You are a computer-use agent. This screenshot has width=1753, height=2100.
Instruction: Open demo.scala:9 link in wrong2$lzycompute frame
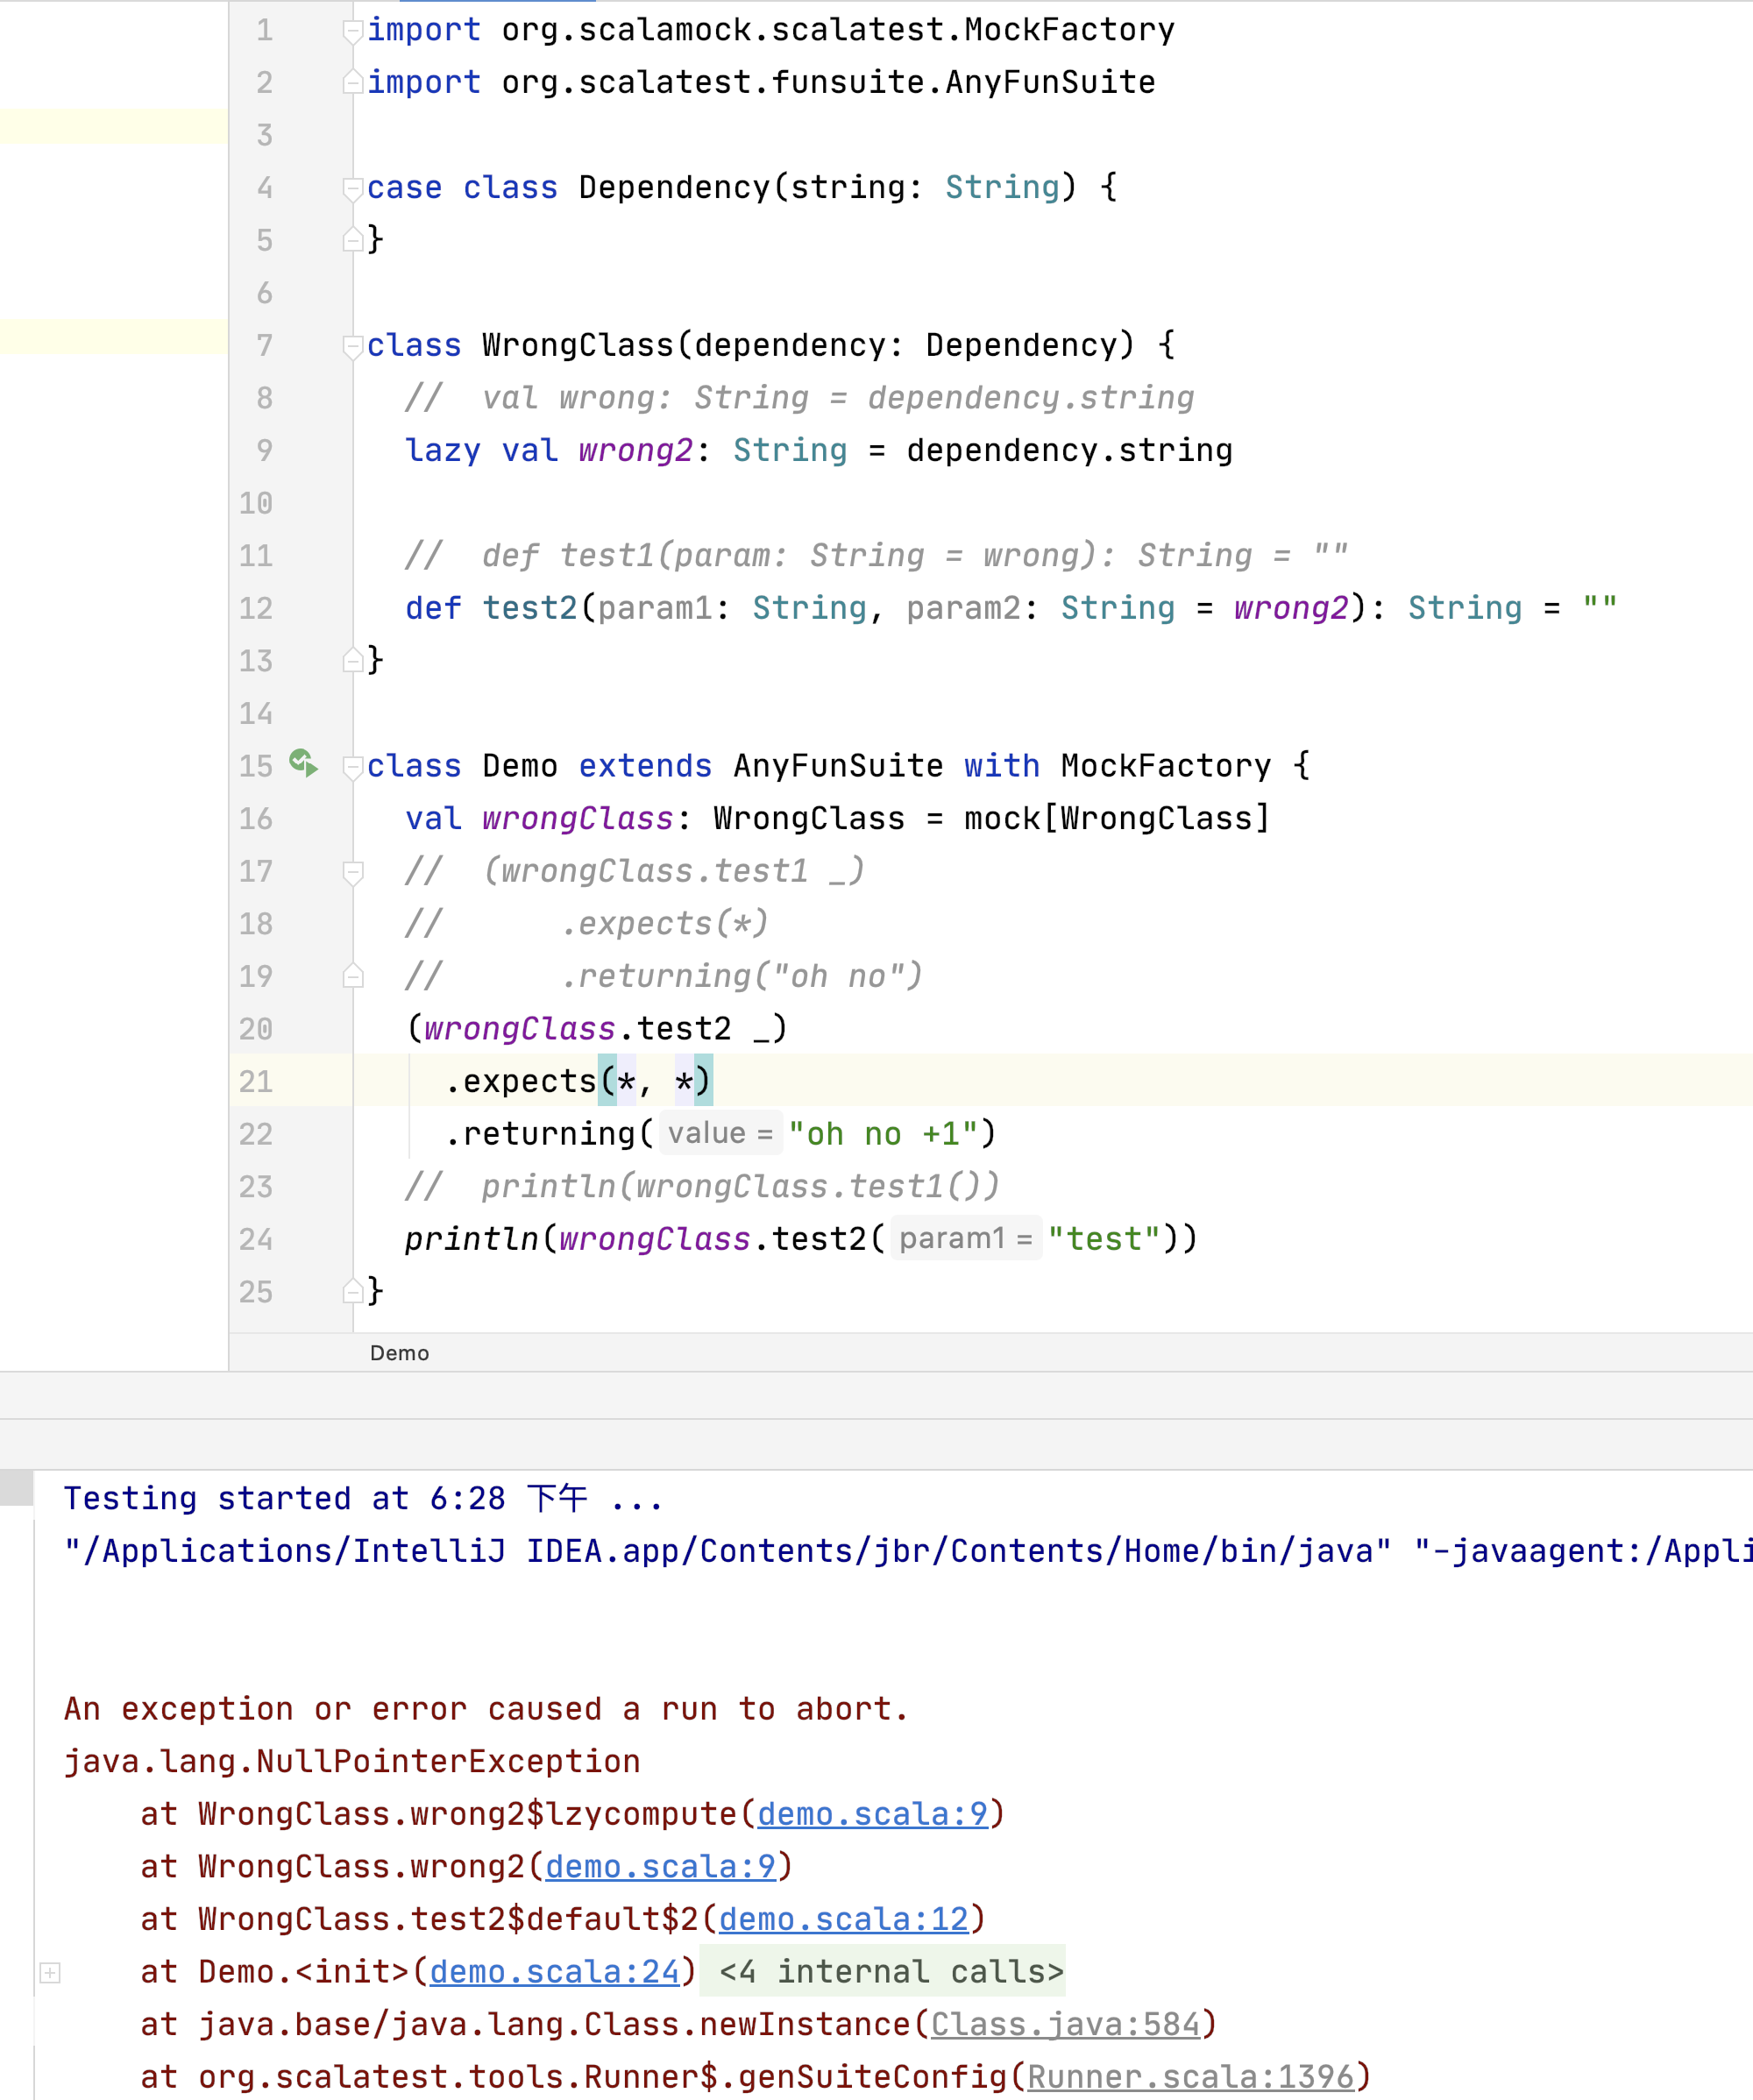tap(872, 1814)
